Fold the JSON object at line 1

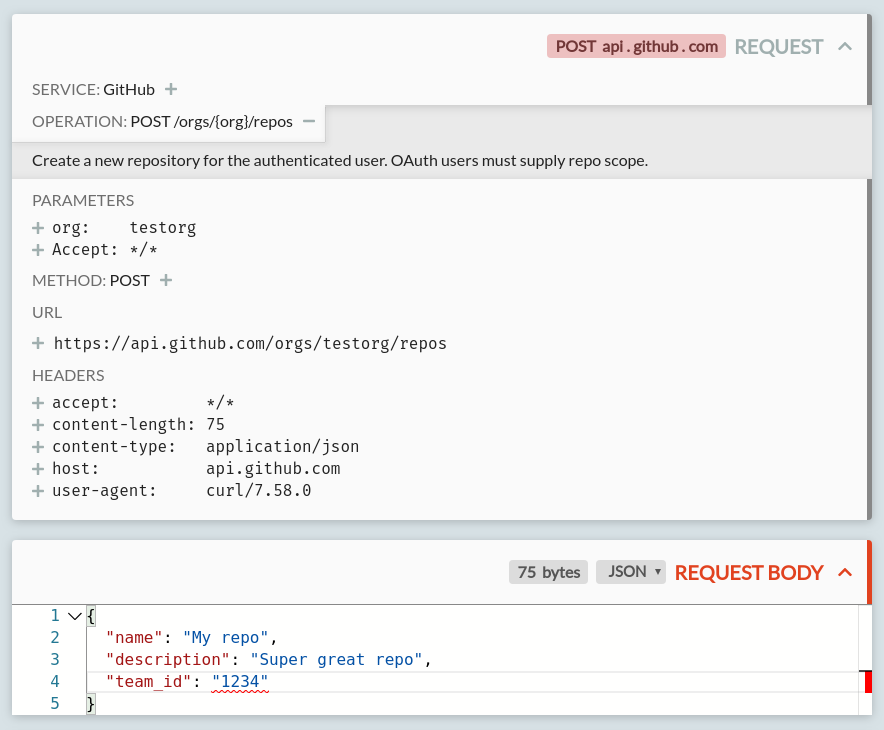74,616
